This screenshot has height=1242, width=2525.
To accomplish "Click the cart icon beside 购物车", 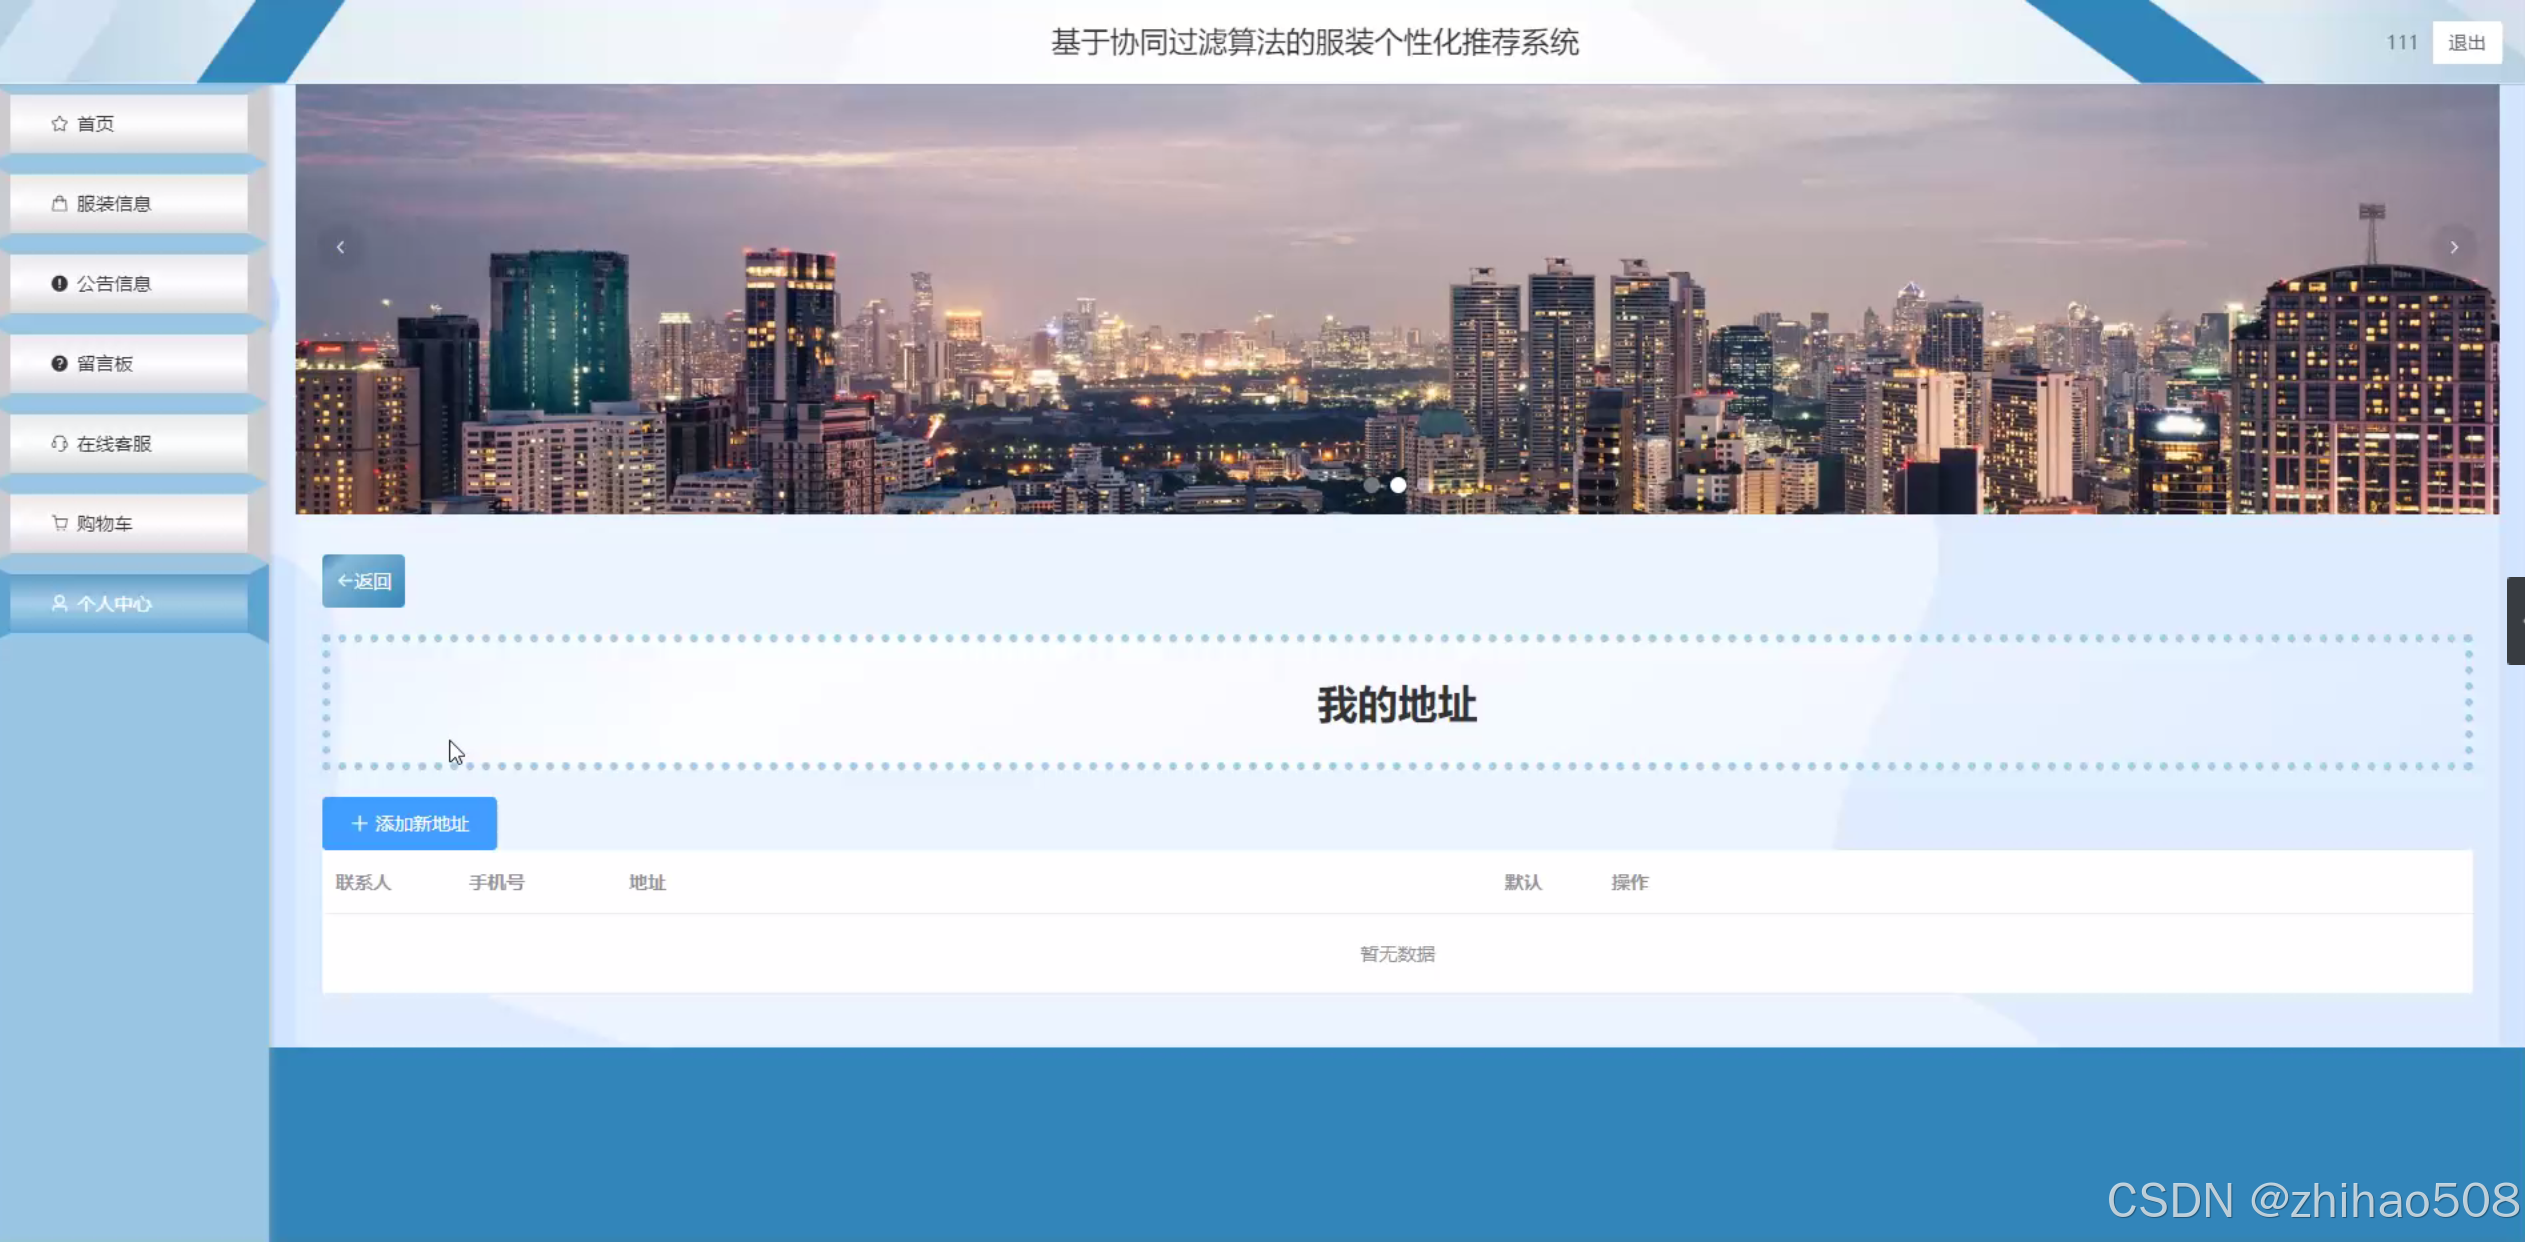I will (59, 524).
